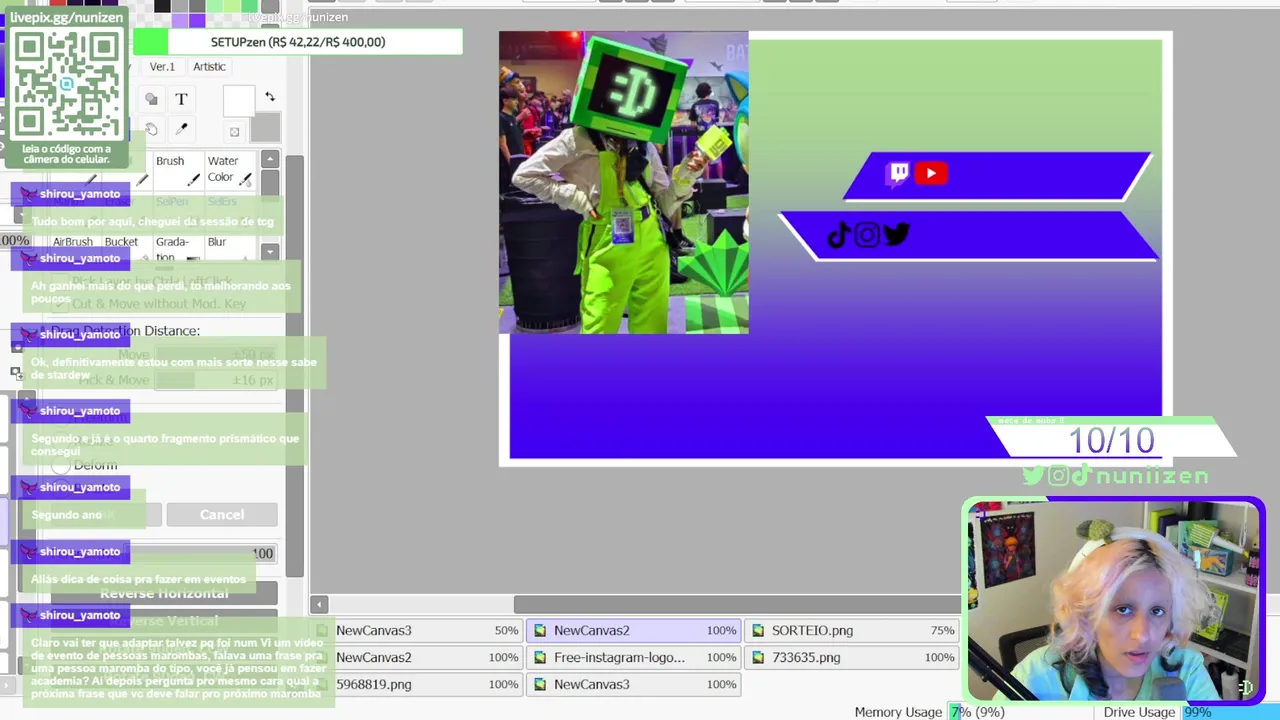
Task: Switch to NewCanvas3 at 50% tab
Action: tap(419, 631)
